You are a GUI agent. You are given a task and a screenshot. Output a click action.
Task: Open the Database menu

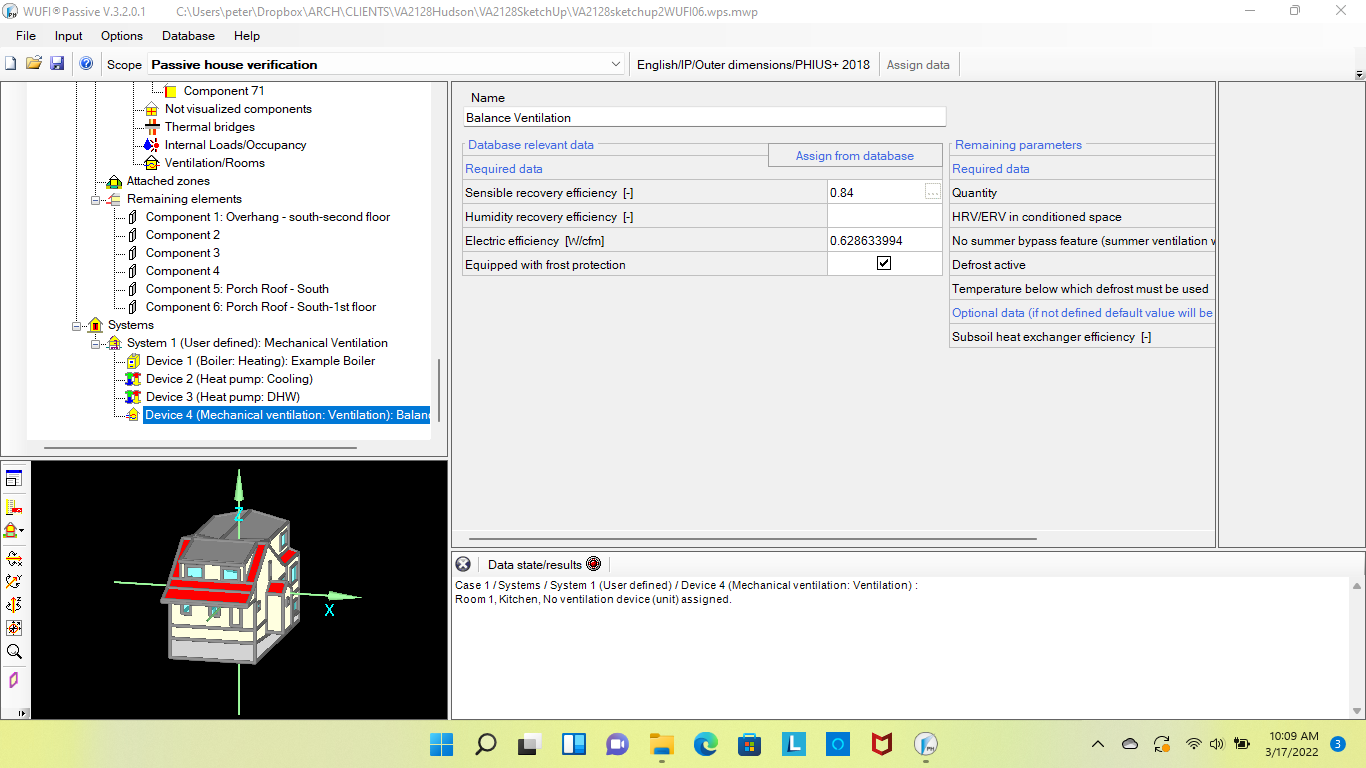tap(188, 36)
